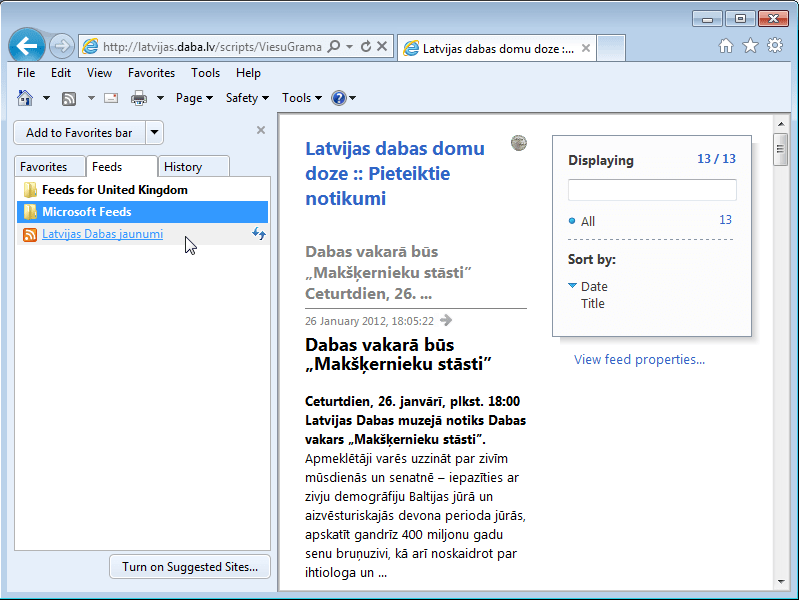
Task: Open Favorites with the star icon
Action: pyautogui.click(x=750, y=46)
